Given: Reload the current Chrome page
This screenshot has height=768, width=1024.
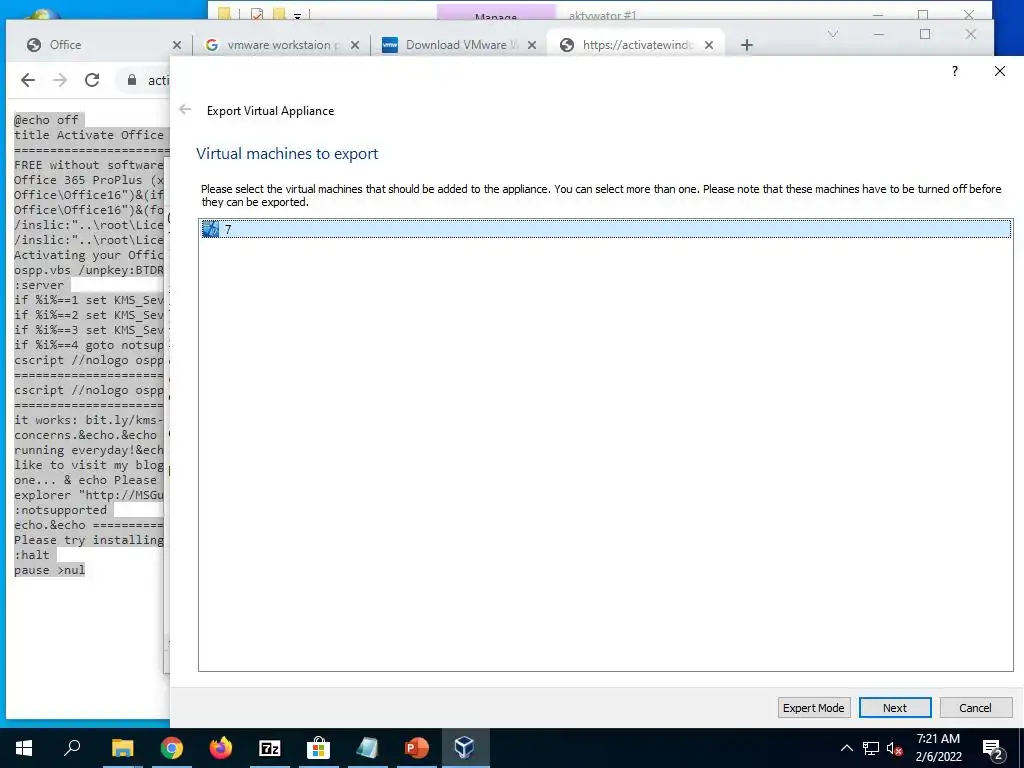Looking at the screenshot, I should click(x=92, y=80).
